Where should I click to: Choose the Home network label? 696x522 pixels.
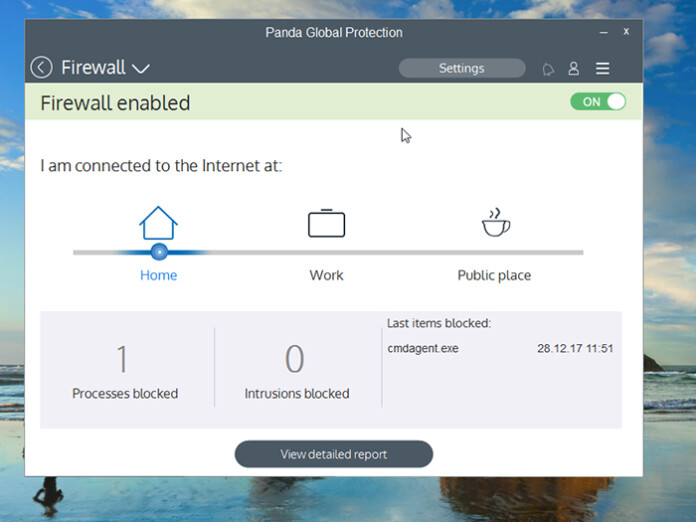[x=158, y=275]
